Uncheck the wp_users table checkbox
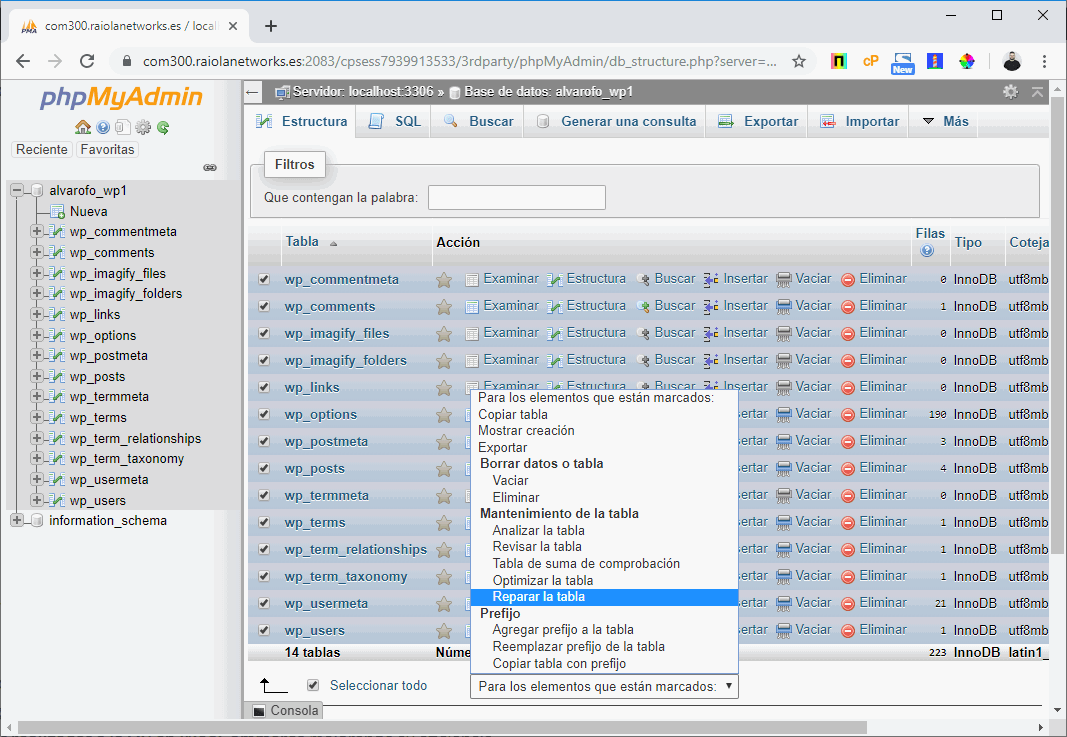 [263, 630]
